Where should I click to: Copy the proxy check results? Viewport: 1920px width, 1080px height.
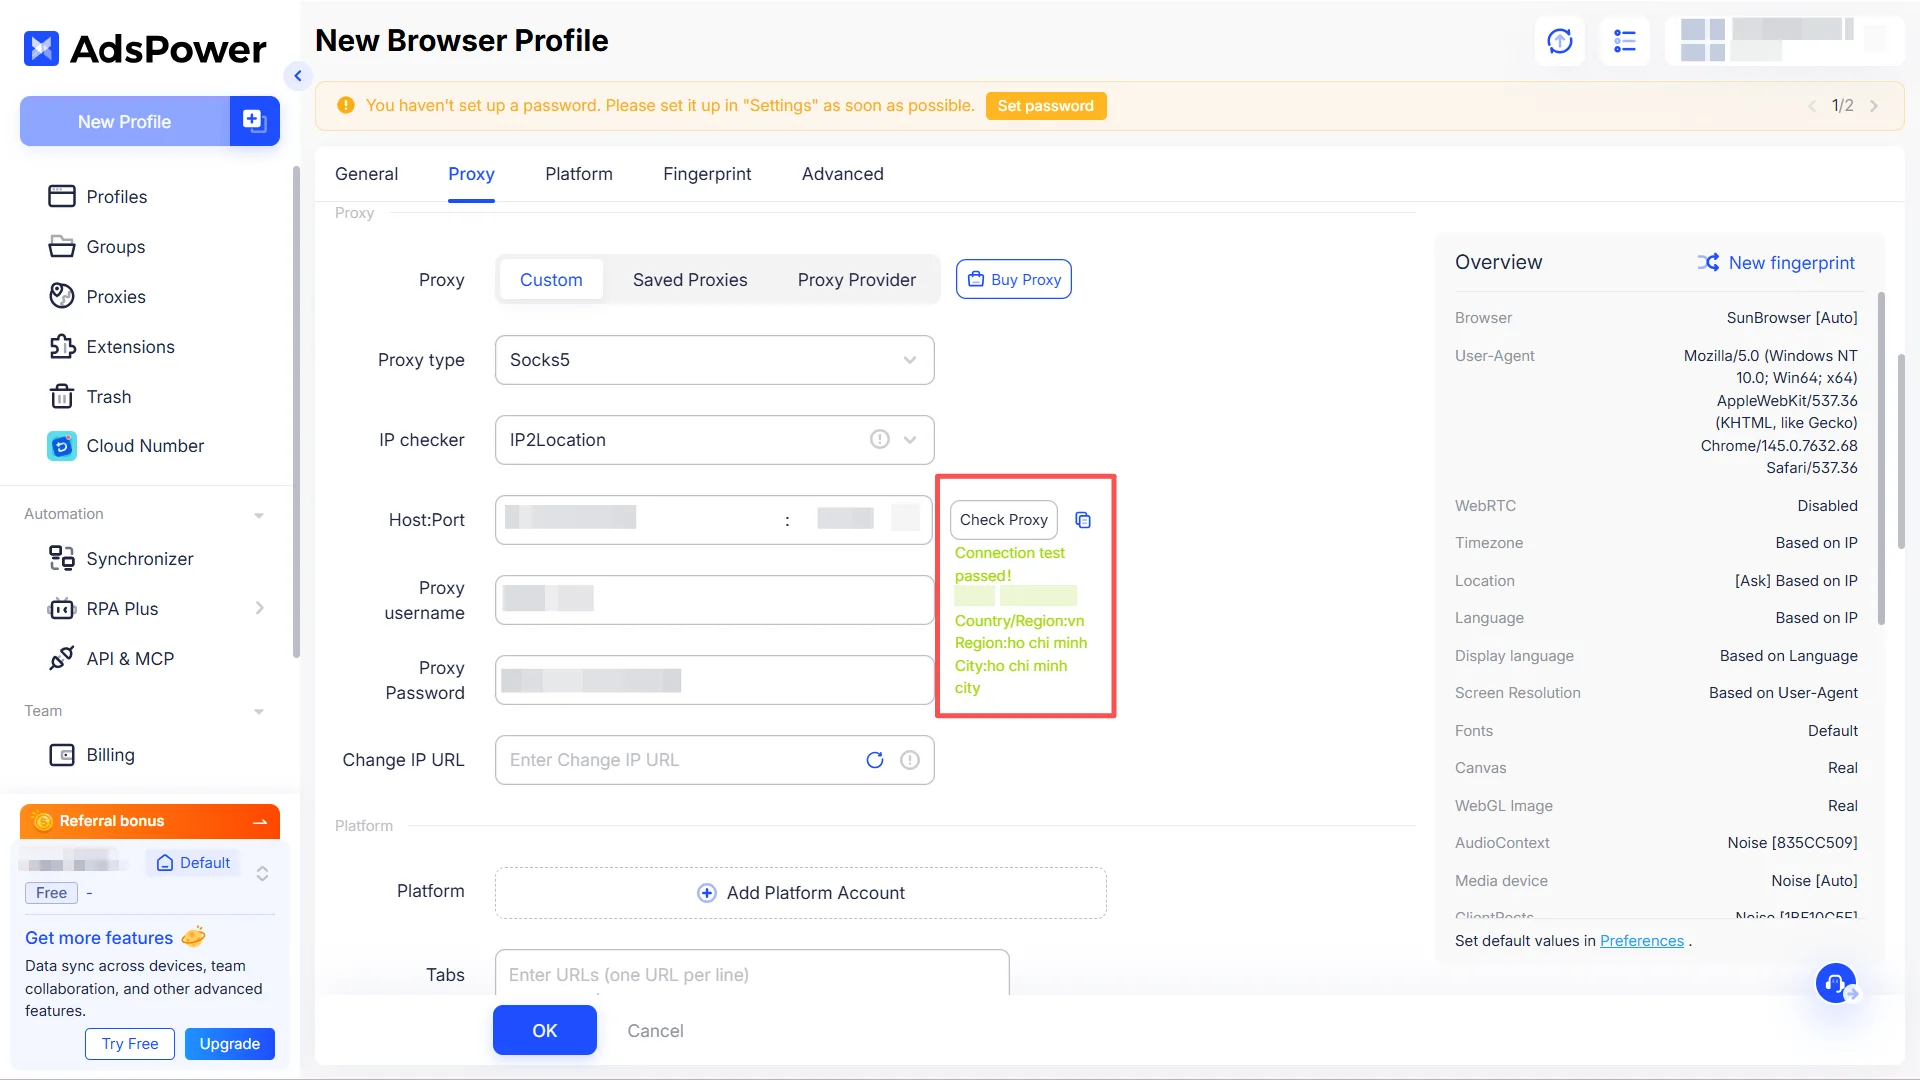point(1083,520)
